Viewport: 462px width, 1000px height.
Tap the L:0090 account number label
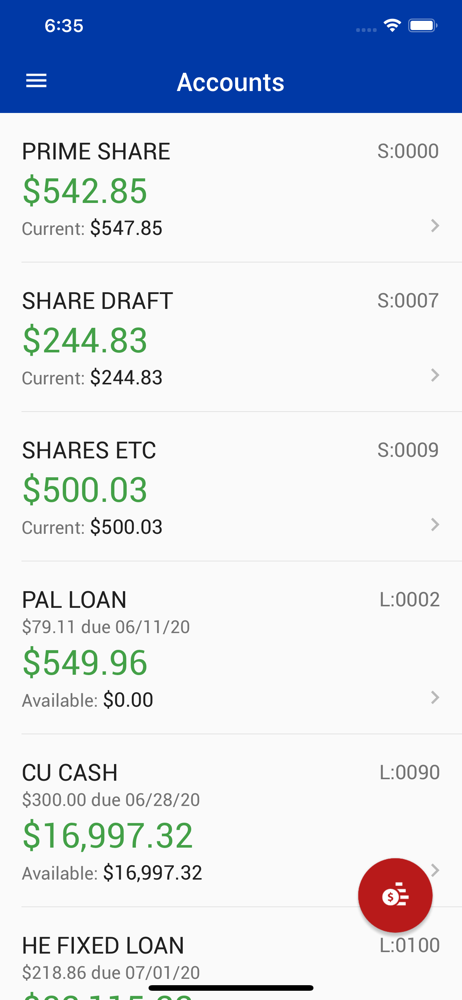pos(410,772)
